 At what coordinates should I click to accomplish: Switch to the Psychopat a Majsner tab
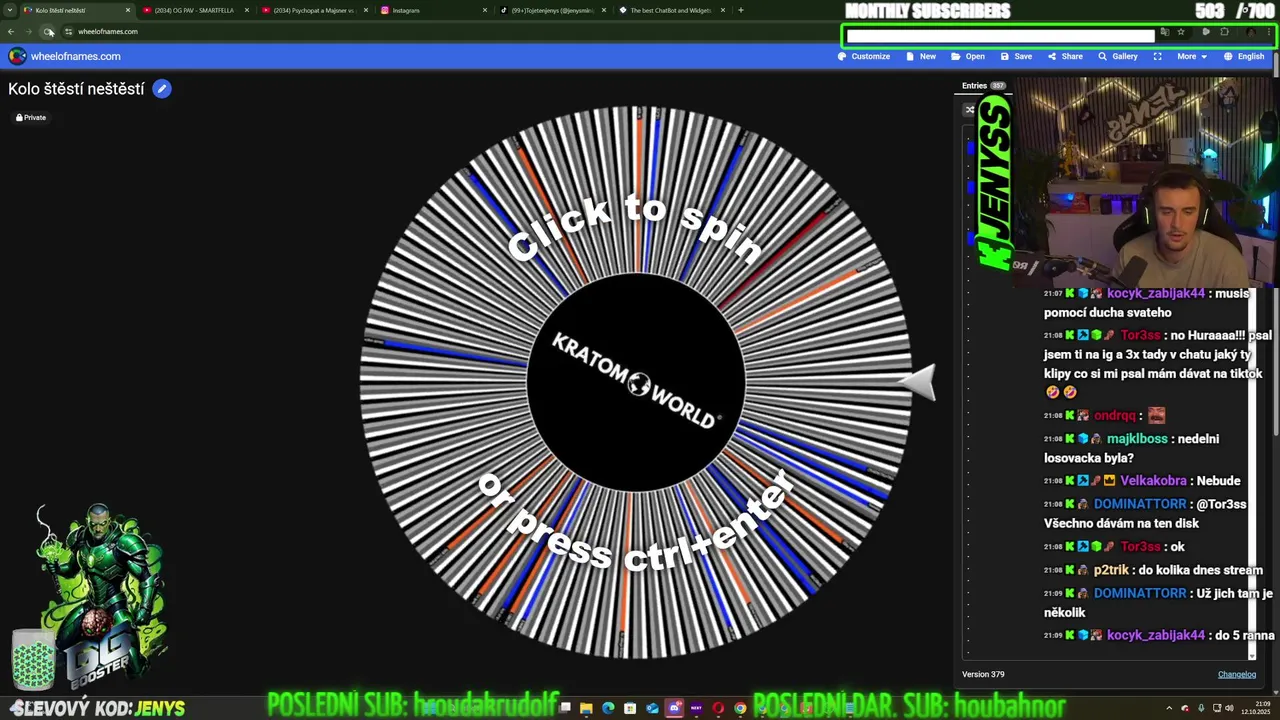click(x=314, y=11)
